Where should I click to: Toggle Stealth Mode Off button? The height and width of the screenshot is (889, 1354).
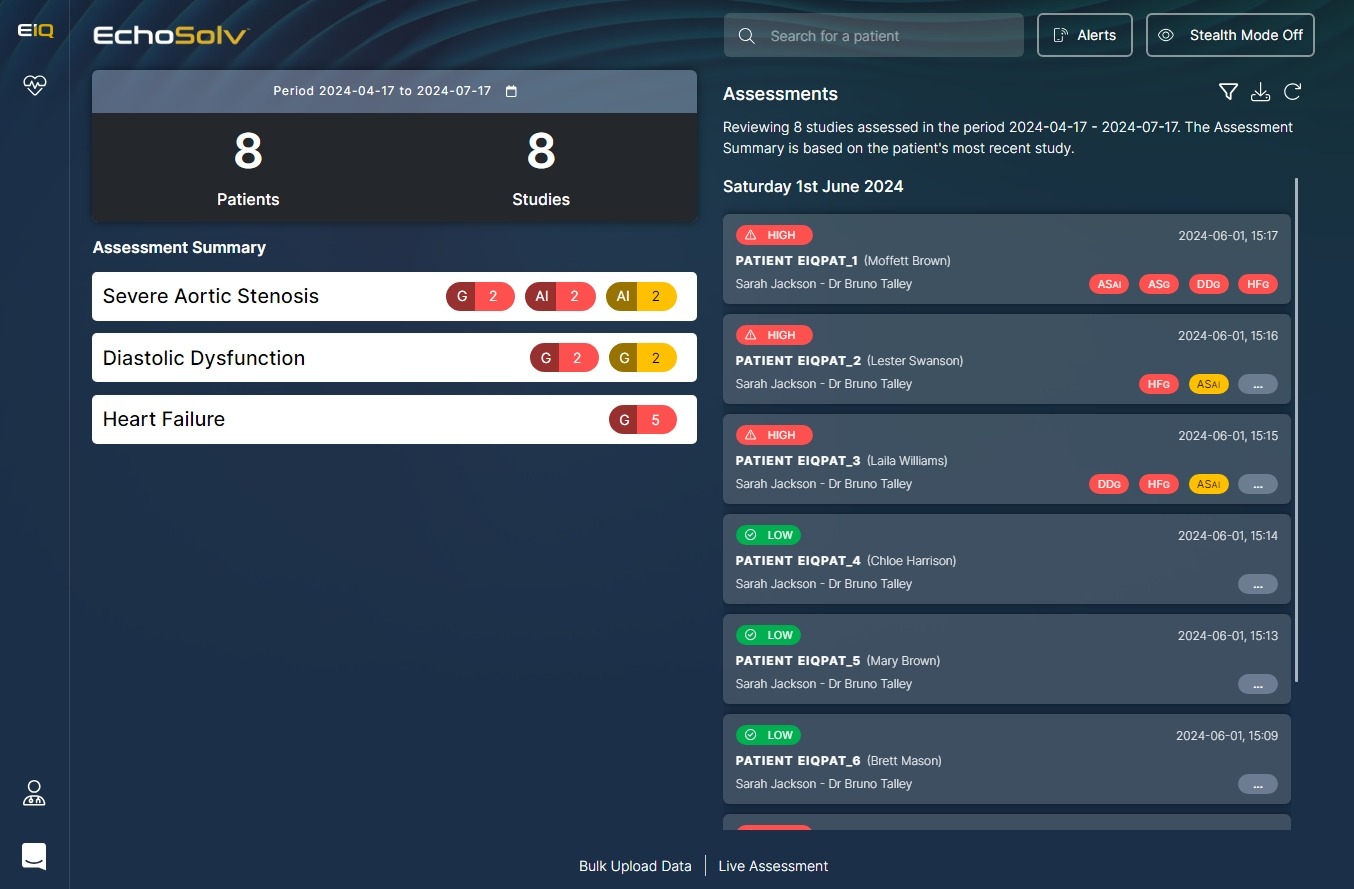(1230, 35)
